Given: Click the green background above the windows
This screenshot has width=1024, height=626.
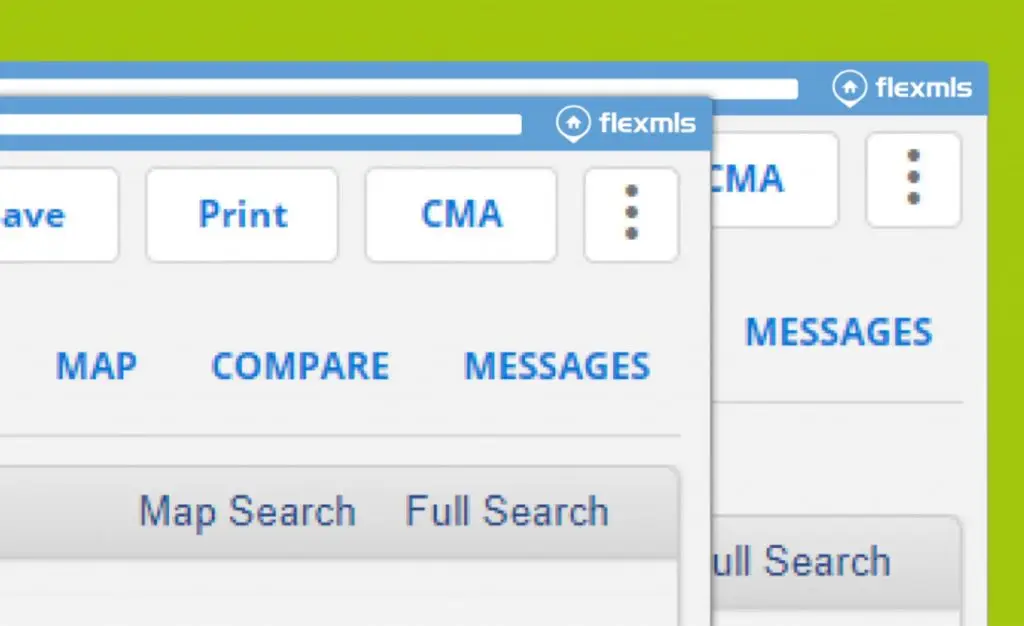Looking at the screenshot, I should (500, 28).
